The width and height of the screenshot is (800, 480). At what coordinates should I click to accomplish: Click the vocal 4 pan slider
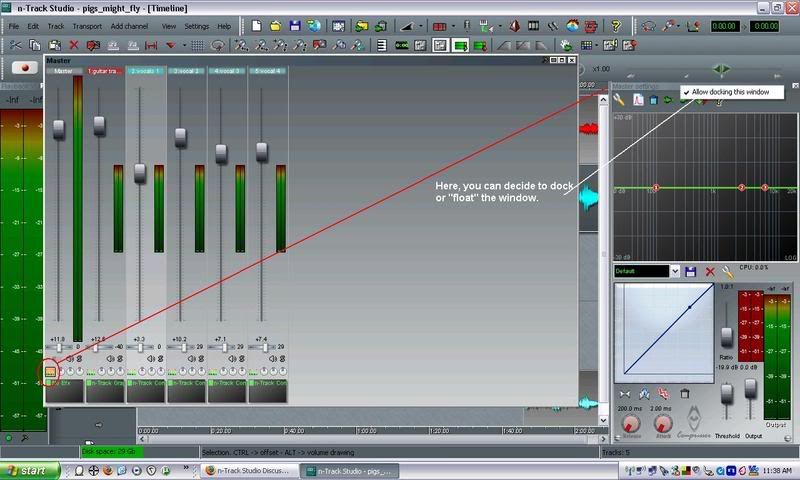click(263, 347)
